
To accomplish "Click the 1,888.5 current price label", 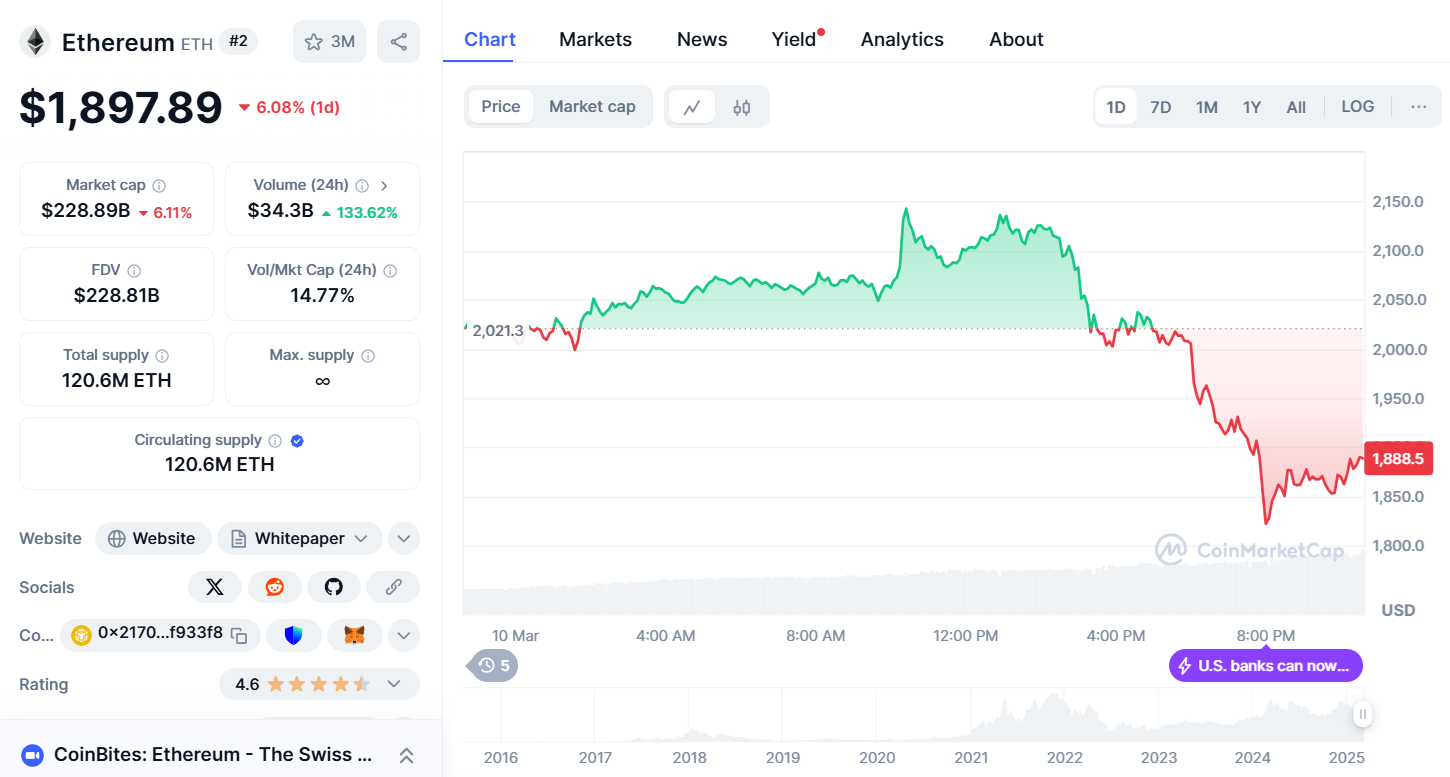I will 1398,459.
